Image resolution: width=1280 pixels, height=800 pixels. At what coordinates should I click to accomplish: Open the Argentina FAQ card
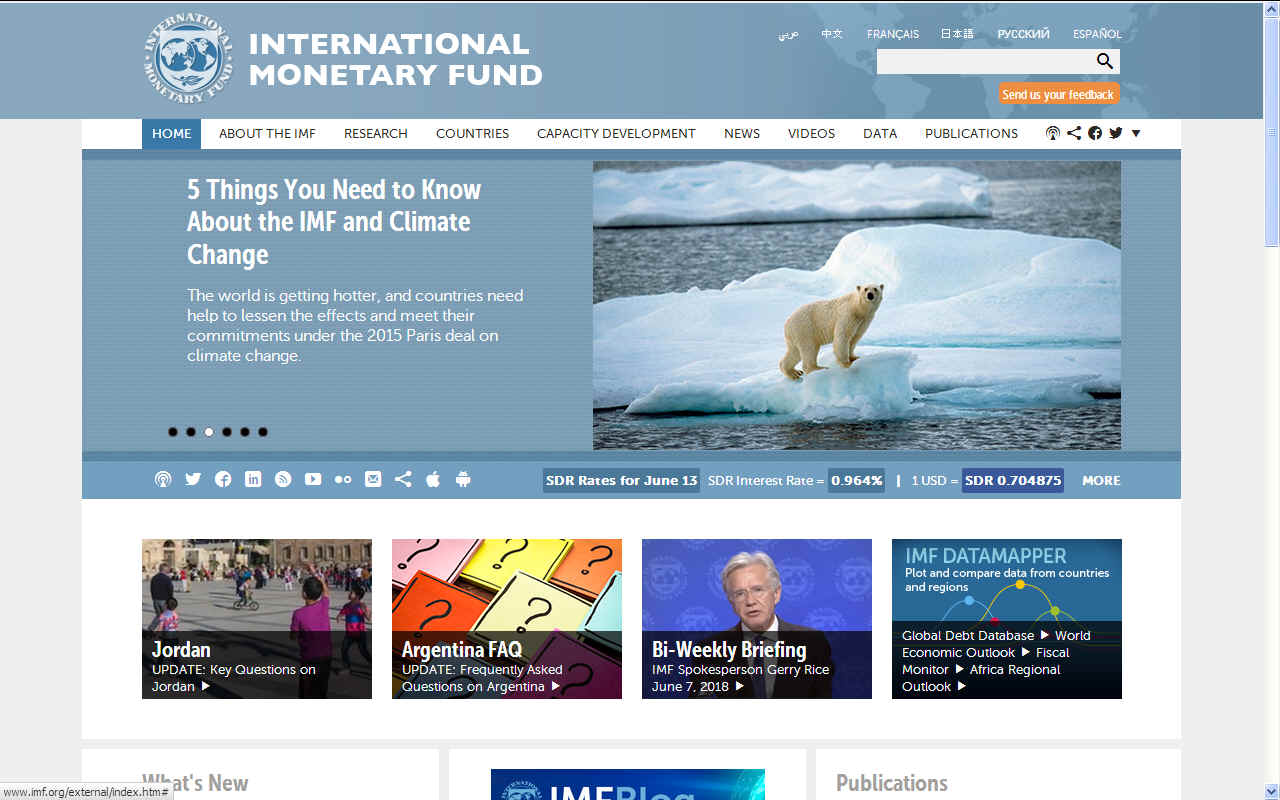[x=507, y=619]
